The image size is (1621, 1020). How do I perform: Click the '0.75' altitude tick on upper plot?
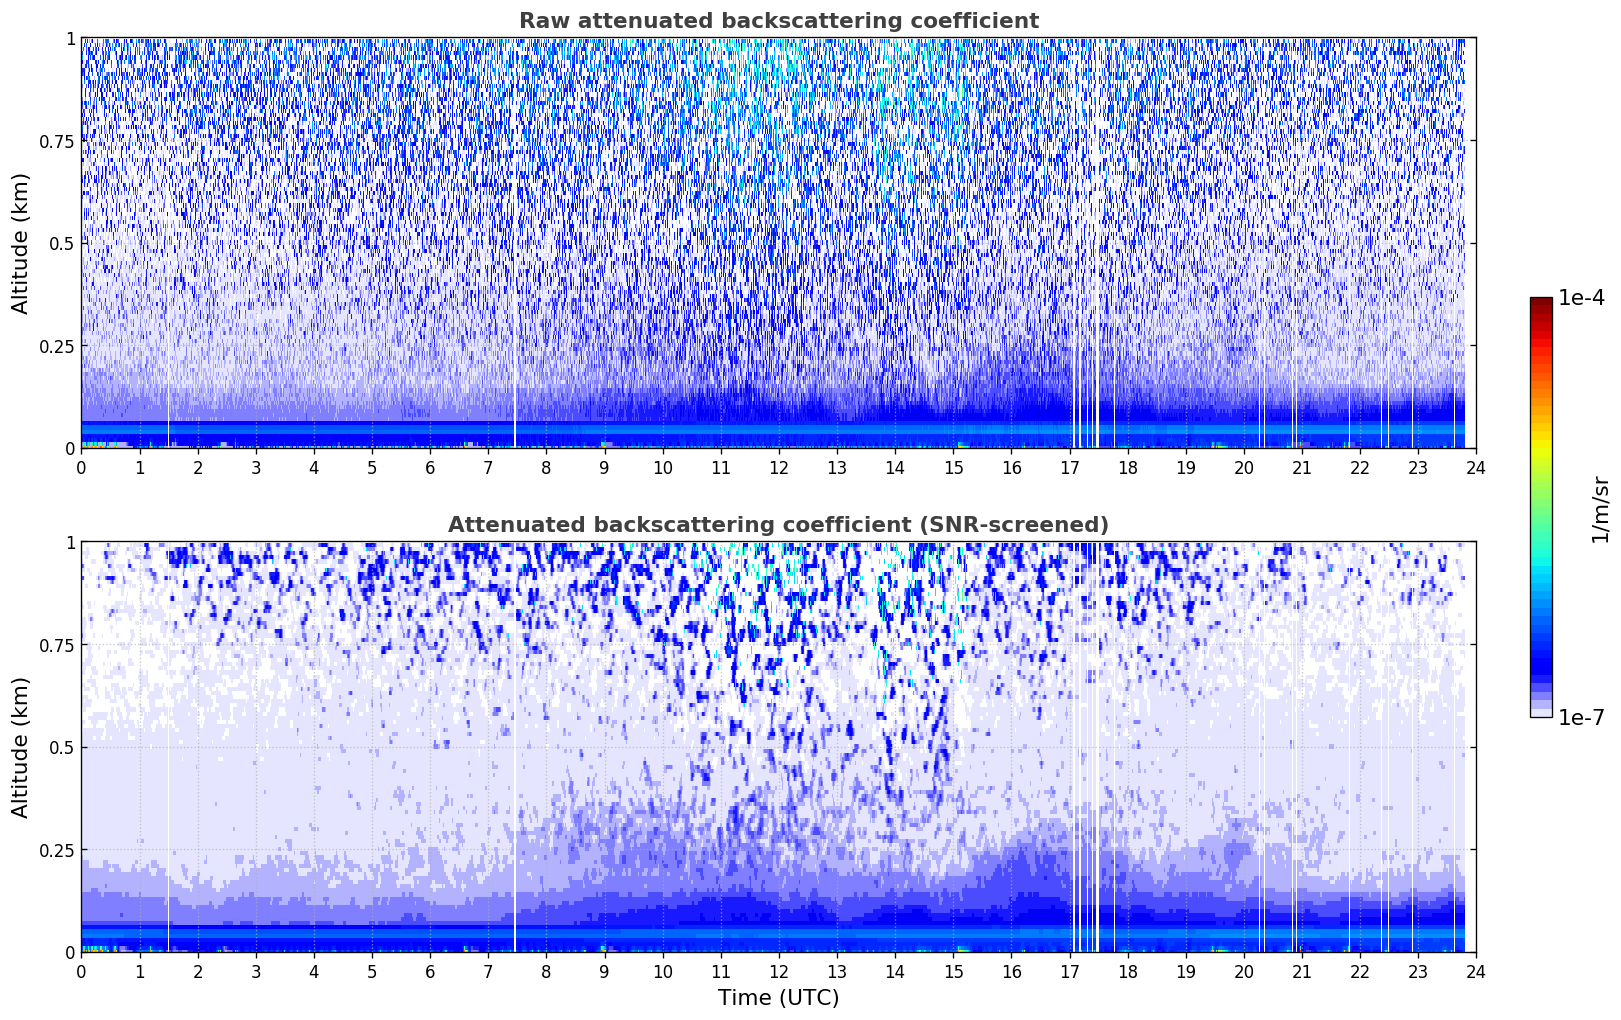[58, 141]
